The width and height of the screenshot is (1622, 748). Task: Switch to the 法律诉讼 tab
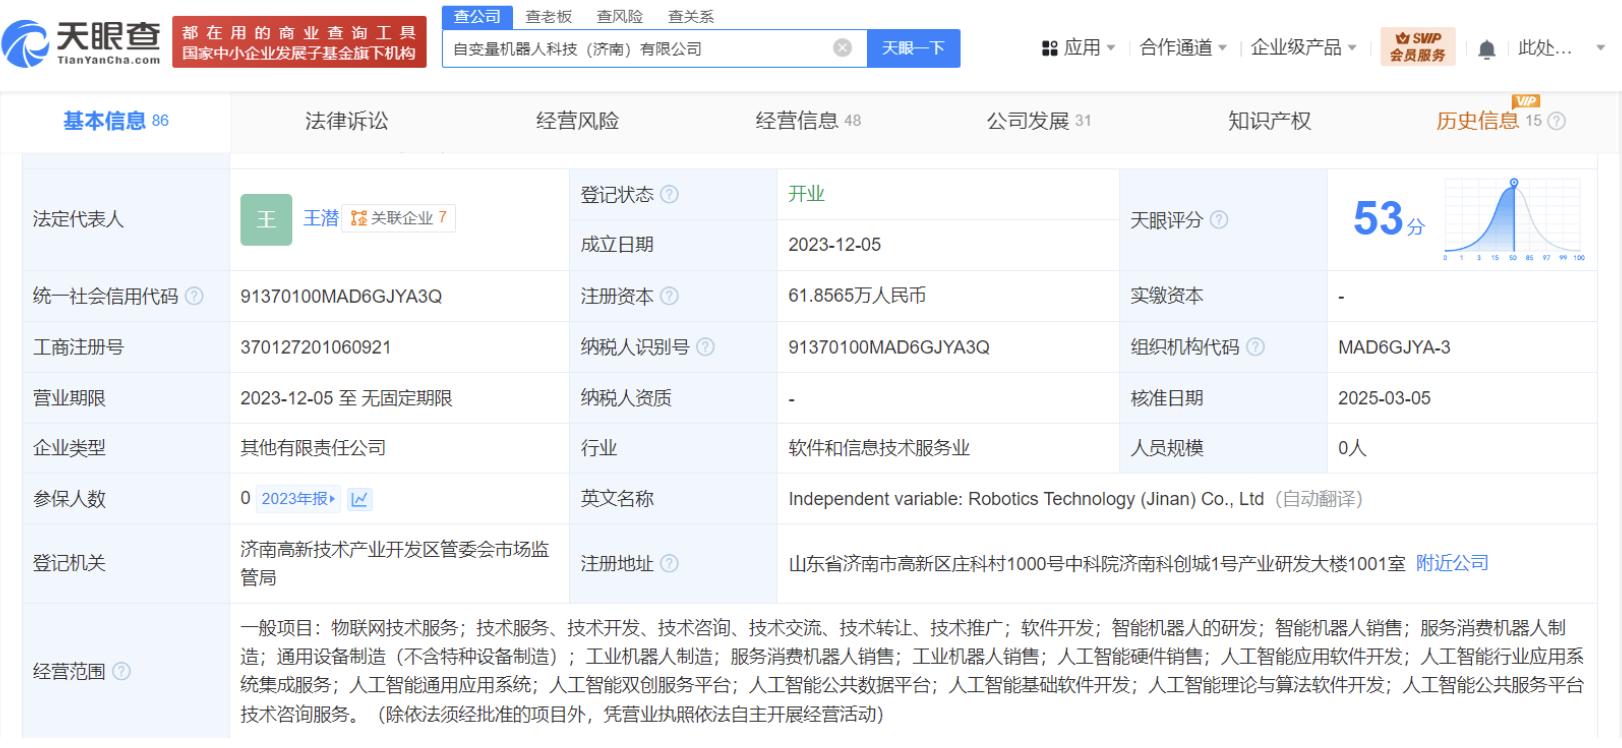[x=346, y=121]
